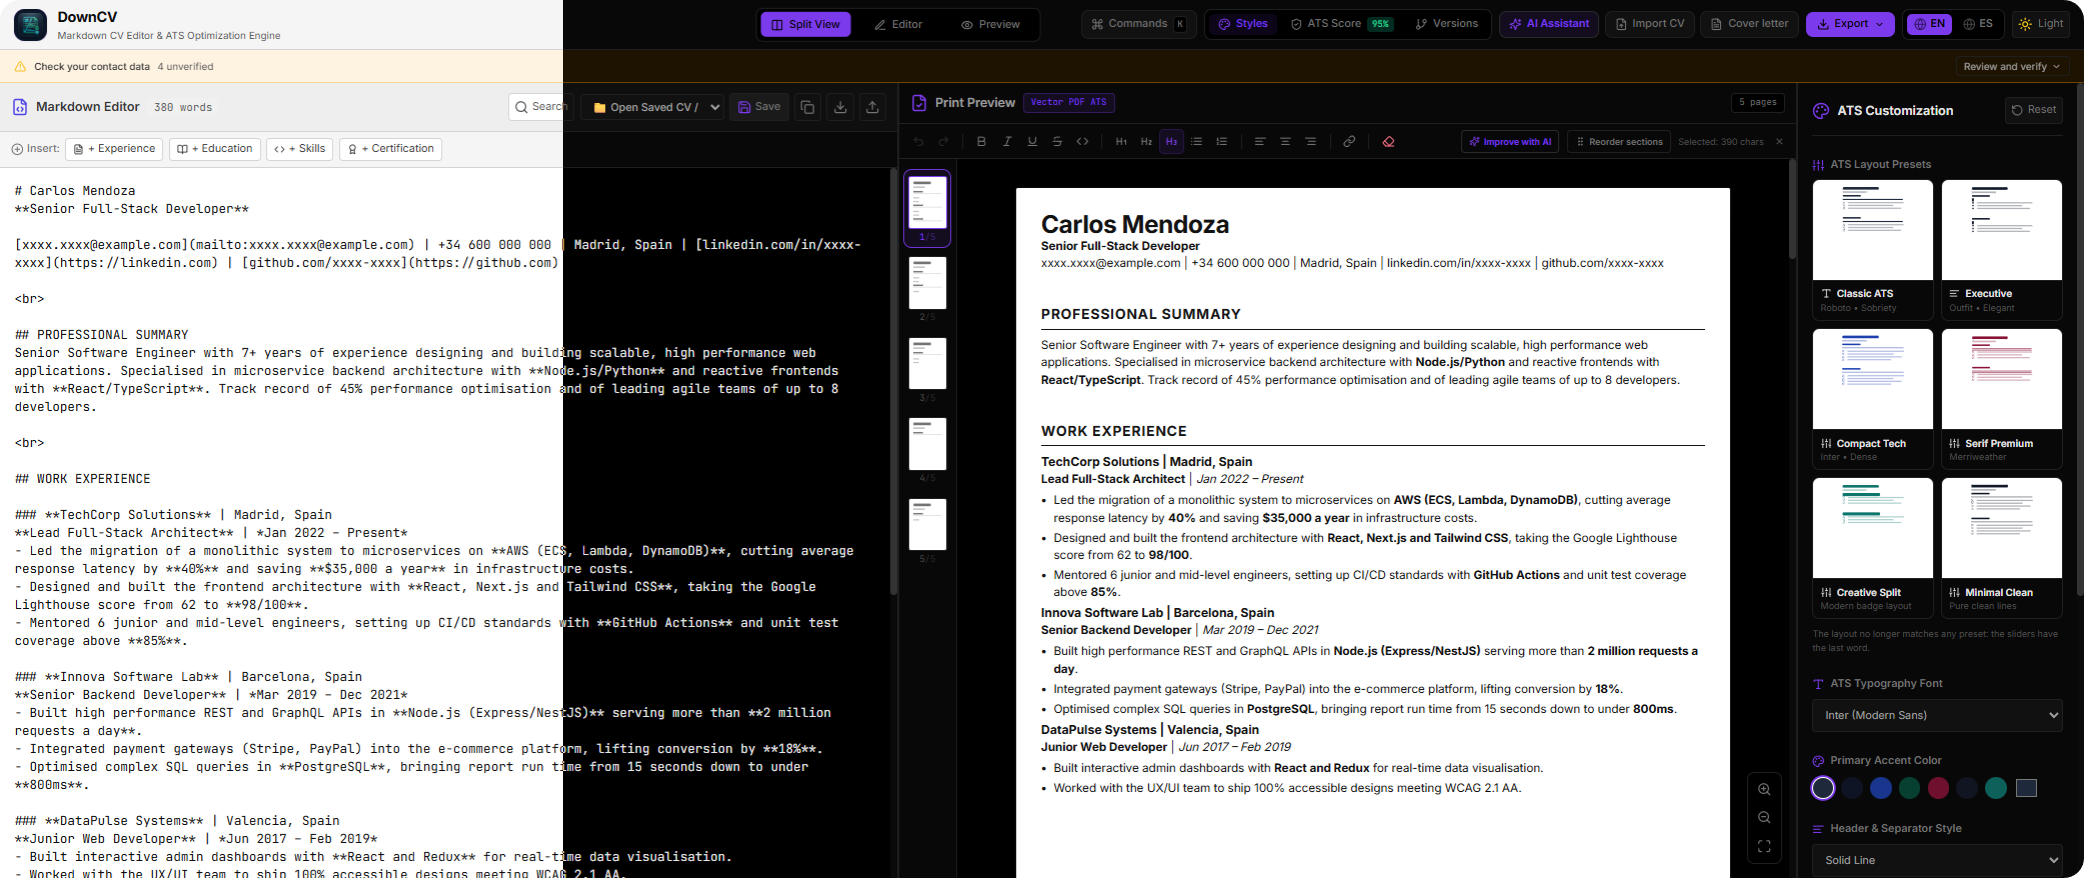Switch to the Editor view tab
Image resolution: width=2084 pixels, height=878 pixels.
click(898, 24)
